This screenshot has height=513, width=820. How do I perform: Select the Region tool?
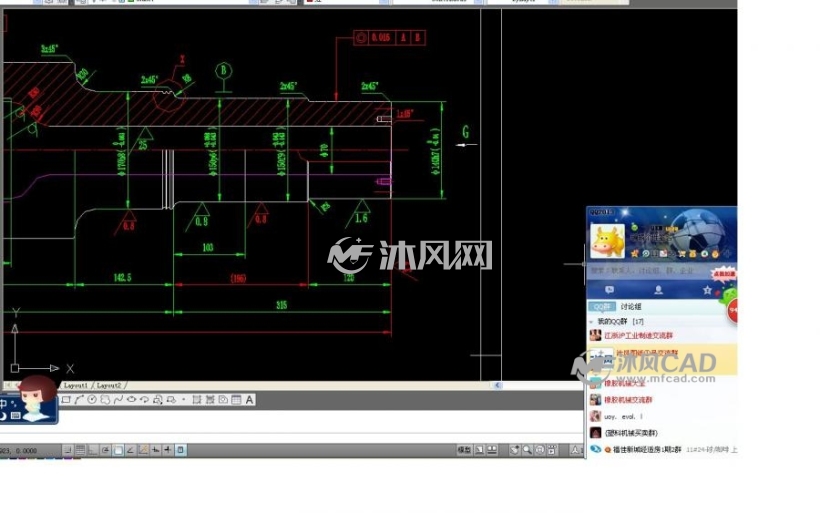pyautogui.click(x=223, y=400)
